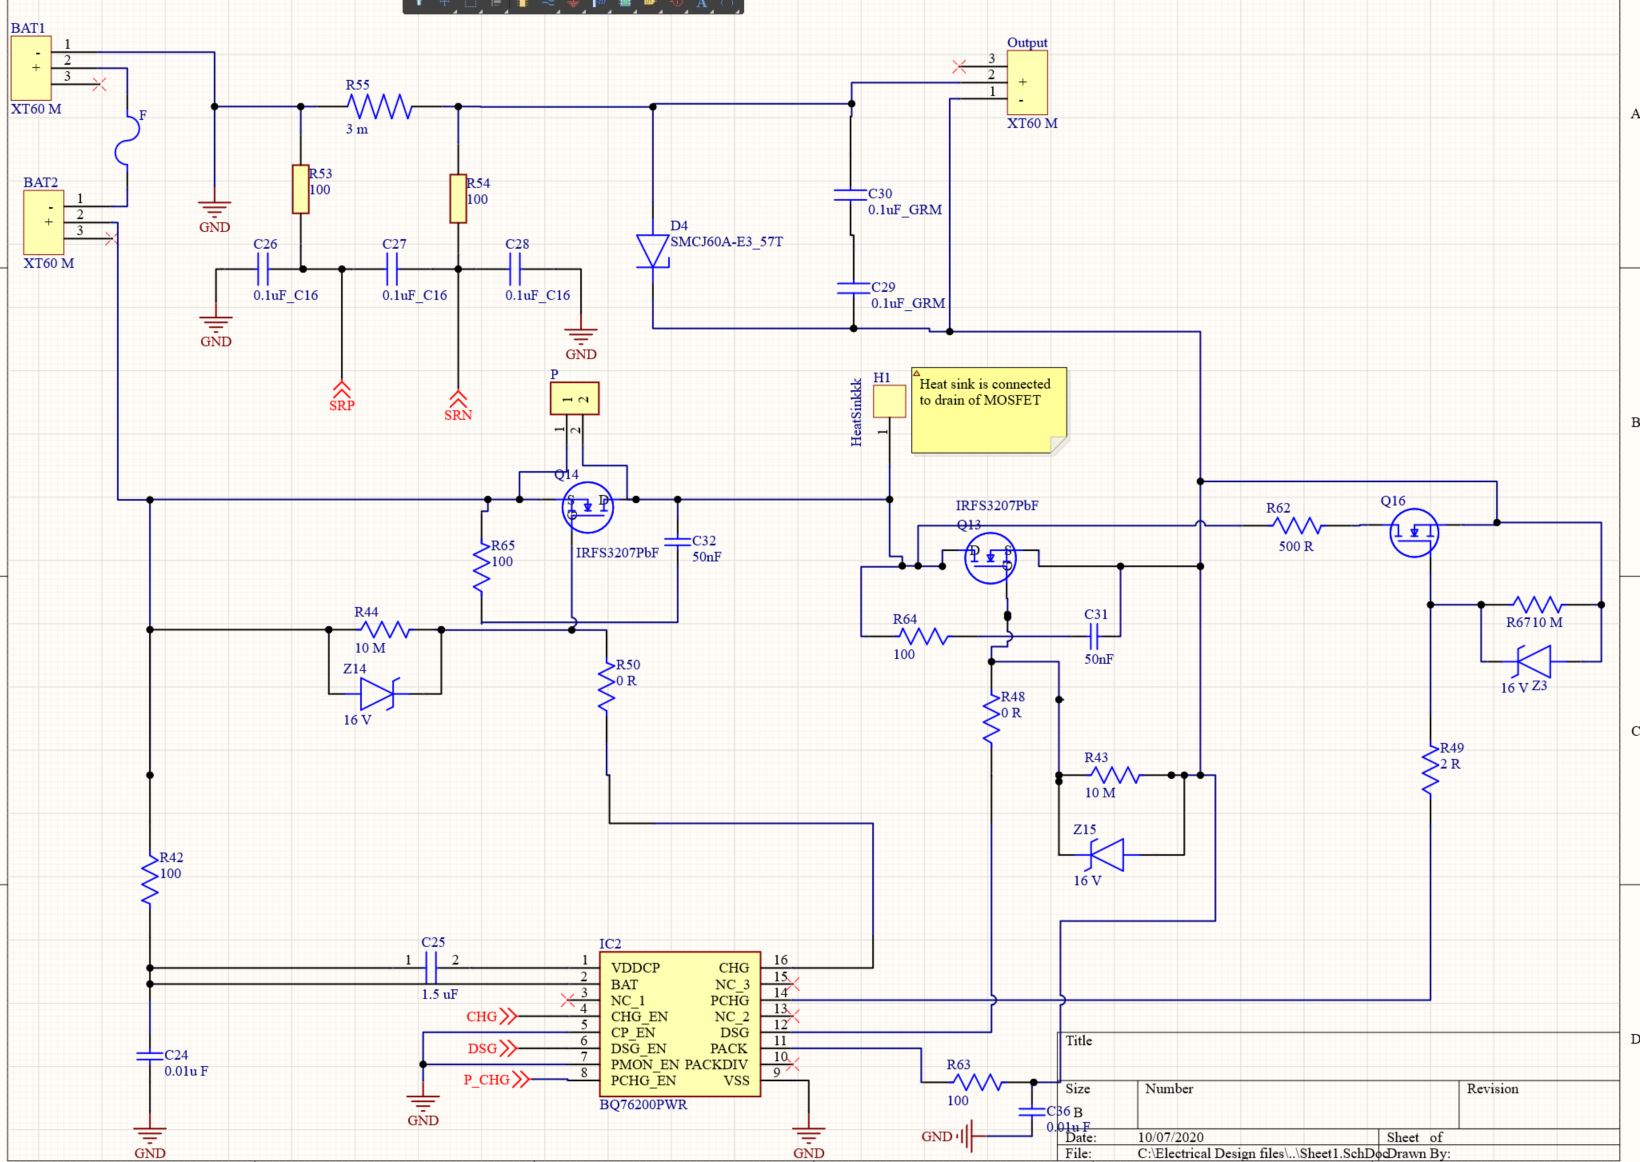Select resistor R64 symbol
The height and width of the screenshot is (1162, 1640).
tap(923, 636)
